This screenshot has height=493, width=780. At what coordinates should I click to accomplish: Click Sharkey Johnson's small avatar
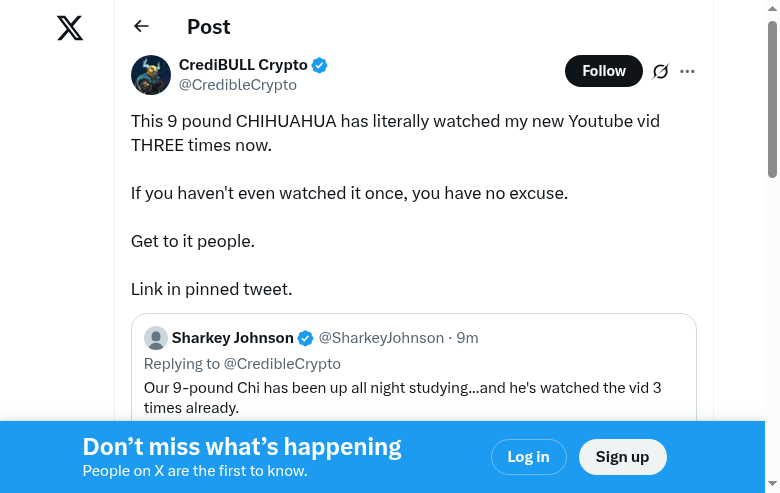155,338
